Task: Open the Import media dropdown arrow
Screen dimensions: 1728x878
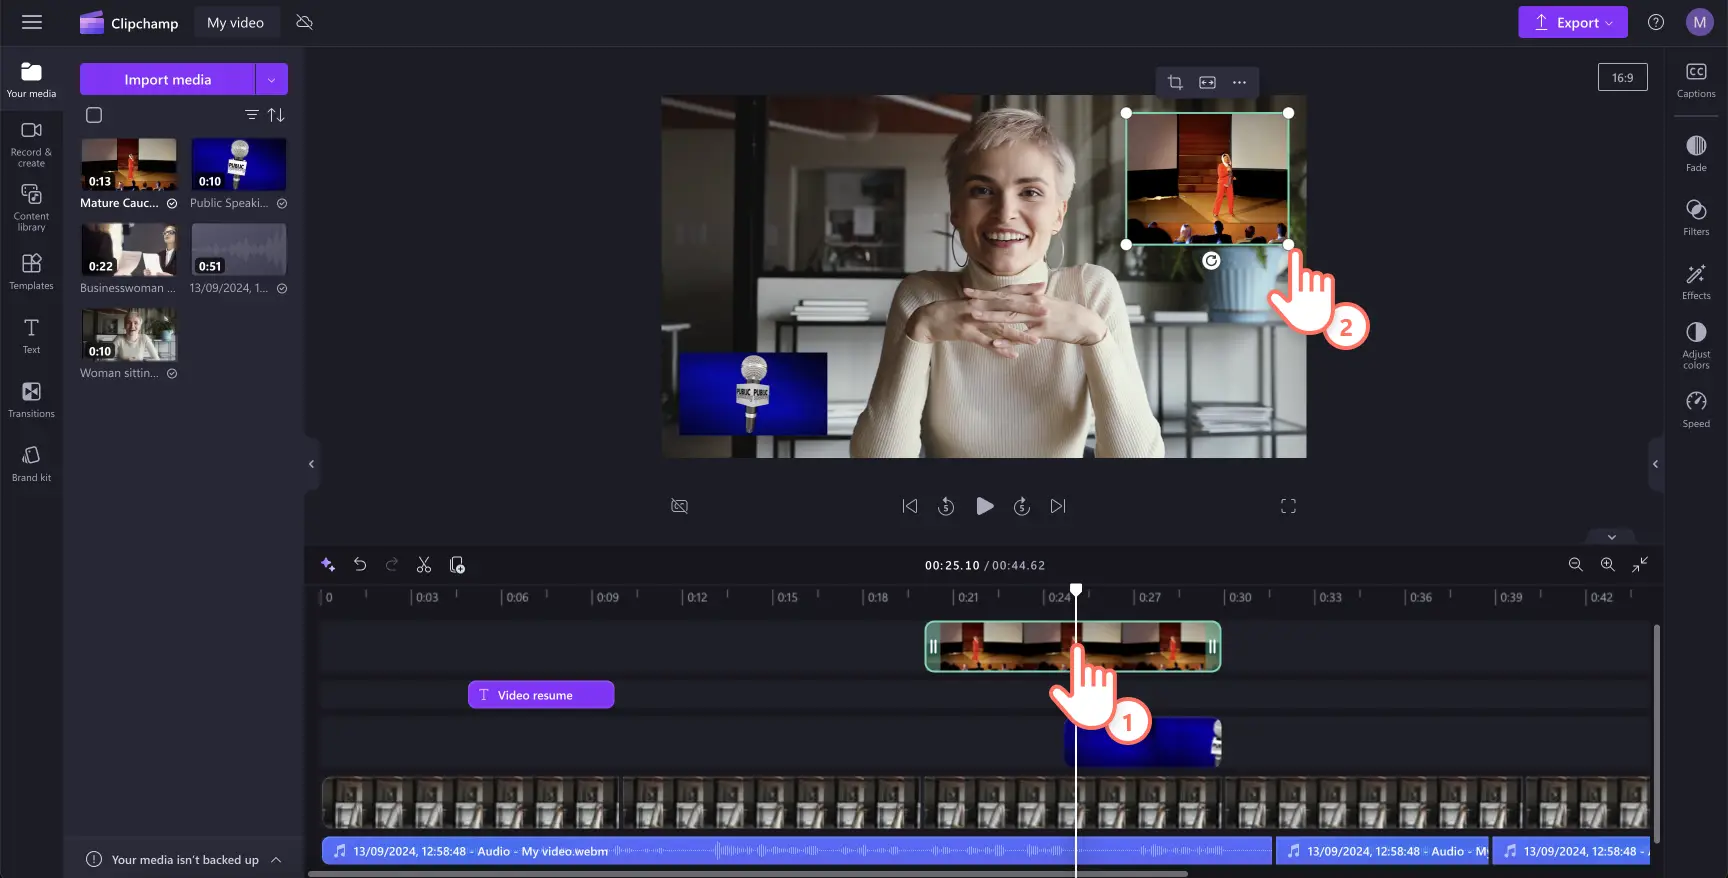Action: click(x=272, y=79)
